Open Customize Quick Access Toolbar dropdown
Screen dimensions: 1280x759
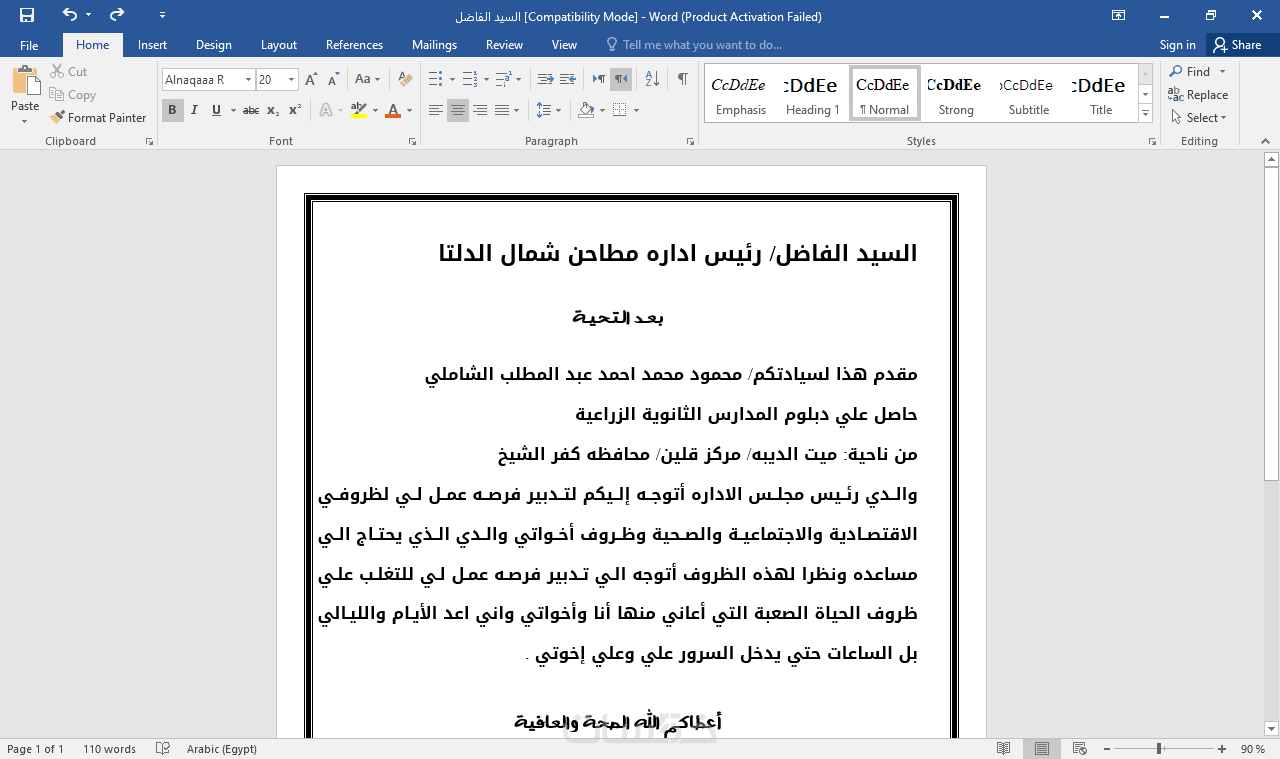pyautogui.click(x=163, y=16)
